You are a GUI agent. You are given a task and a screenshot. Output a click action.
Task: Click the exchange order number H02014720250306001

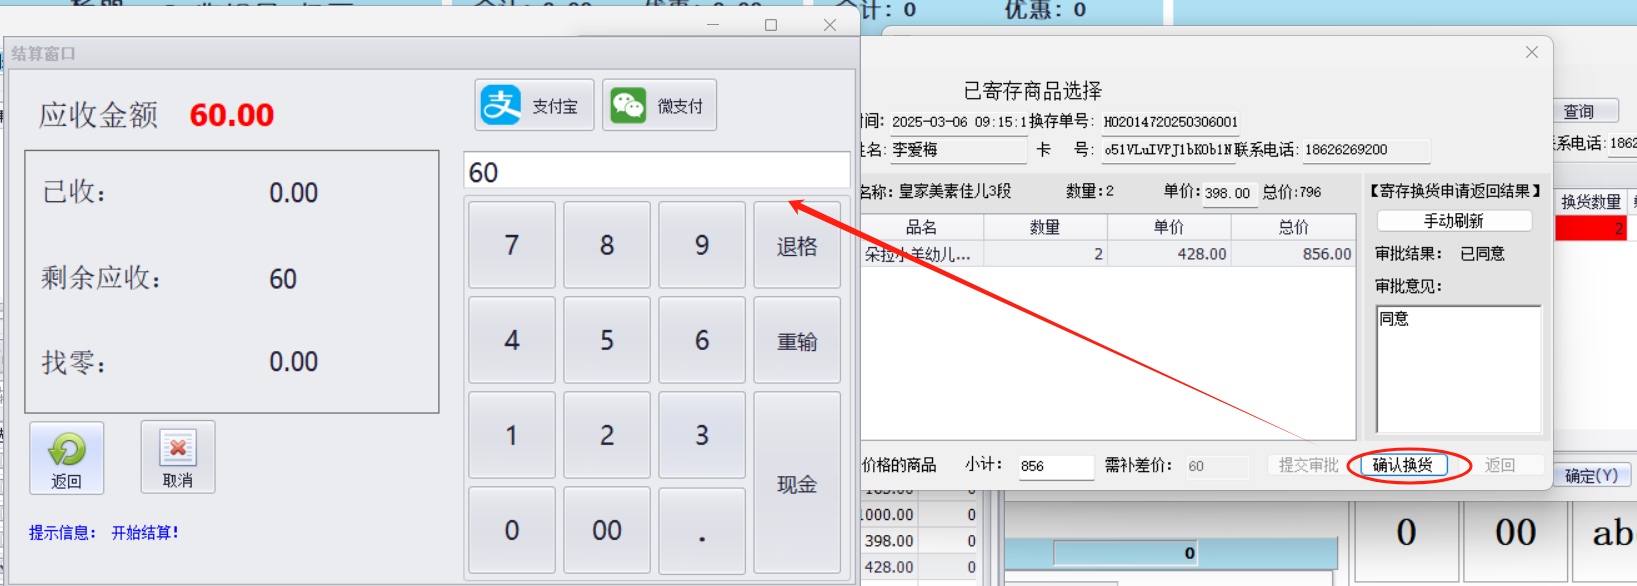click(1171, 122)
